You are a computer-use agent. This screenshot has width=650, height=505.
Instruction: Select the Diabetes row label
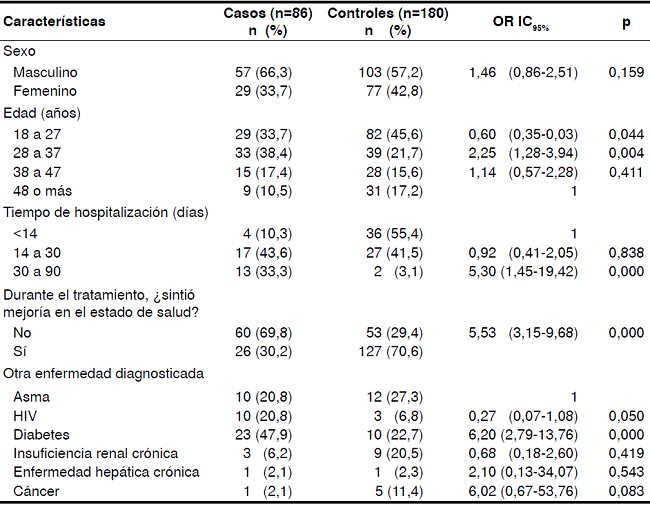point(39,434)
